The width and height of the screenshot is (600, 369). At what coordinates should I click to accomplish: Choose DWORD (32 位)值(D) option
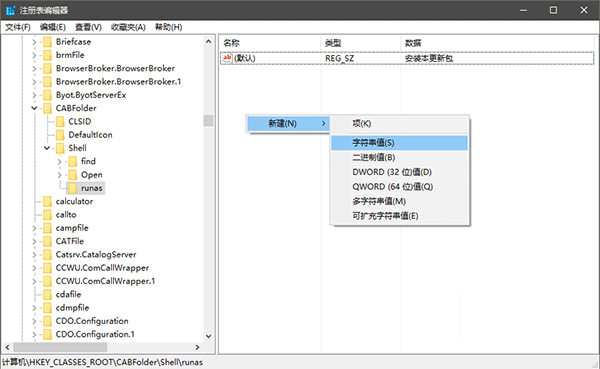pyautogui.click(x=399, y=172)
